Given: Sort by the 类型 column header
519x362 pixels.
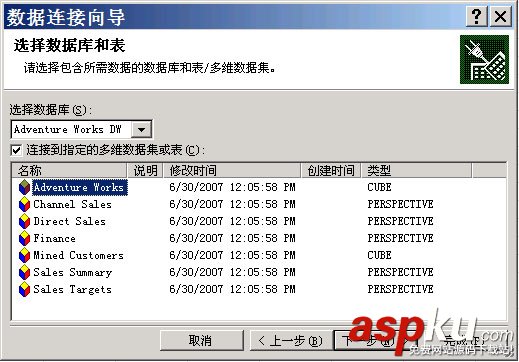Looking at the screenshot, I should click(417, 171).
